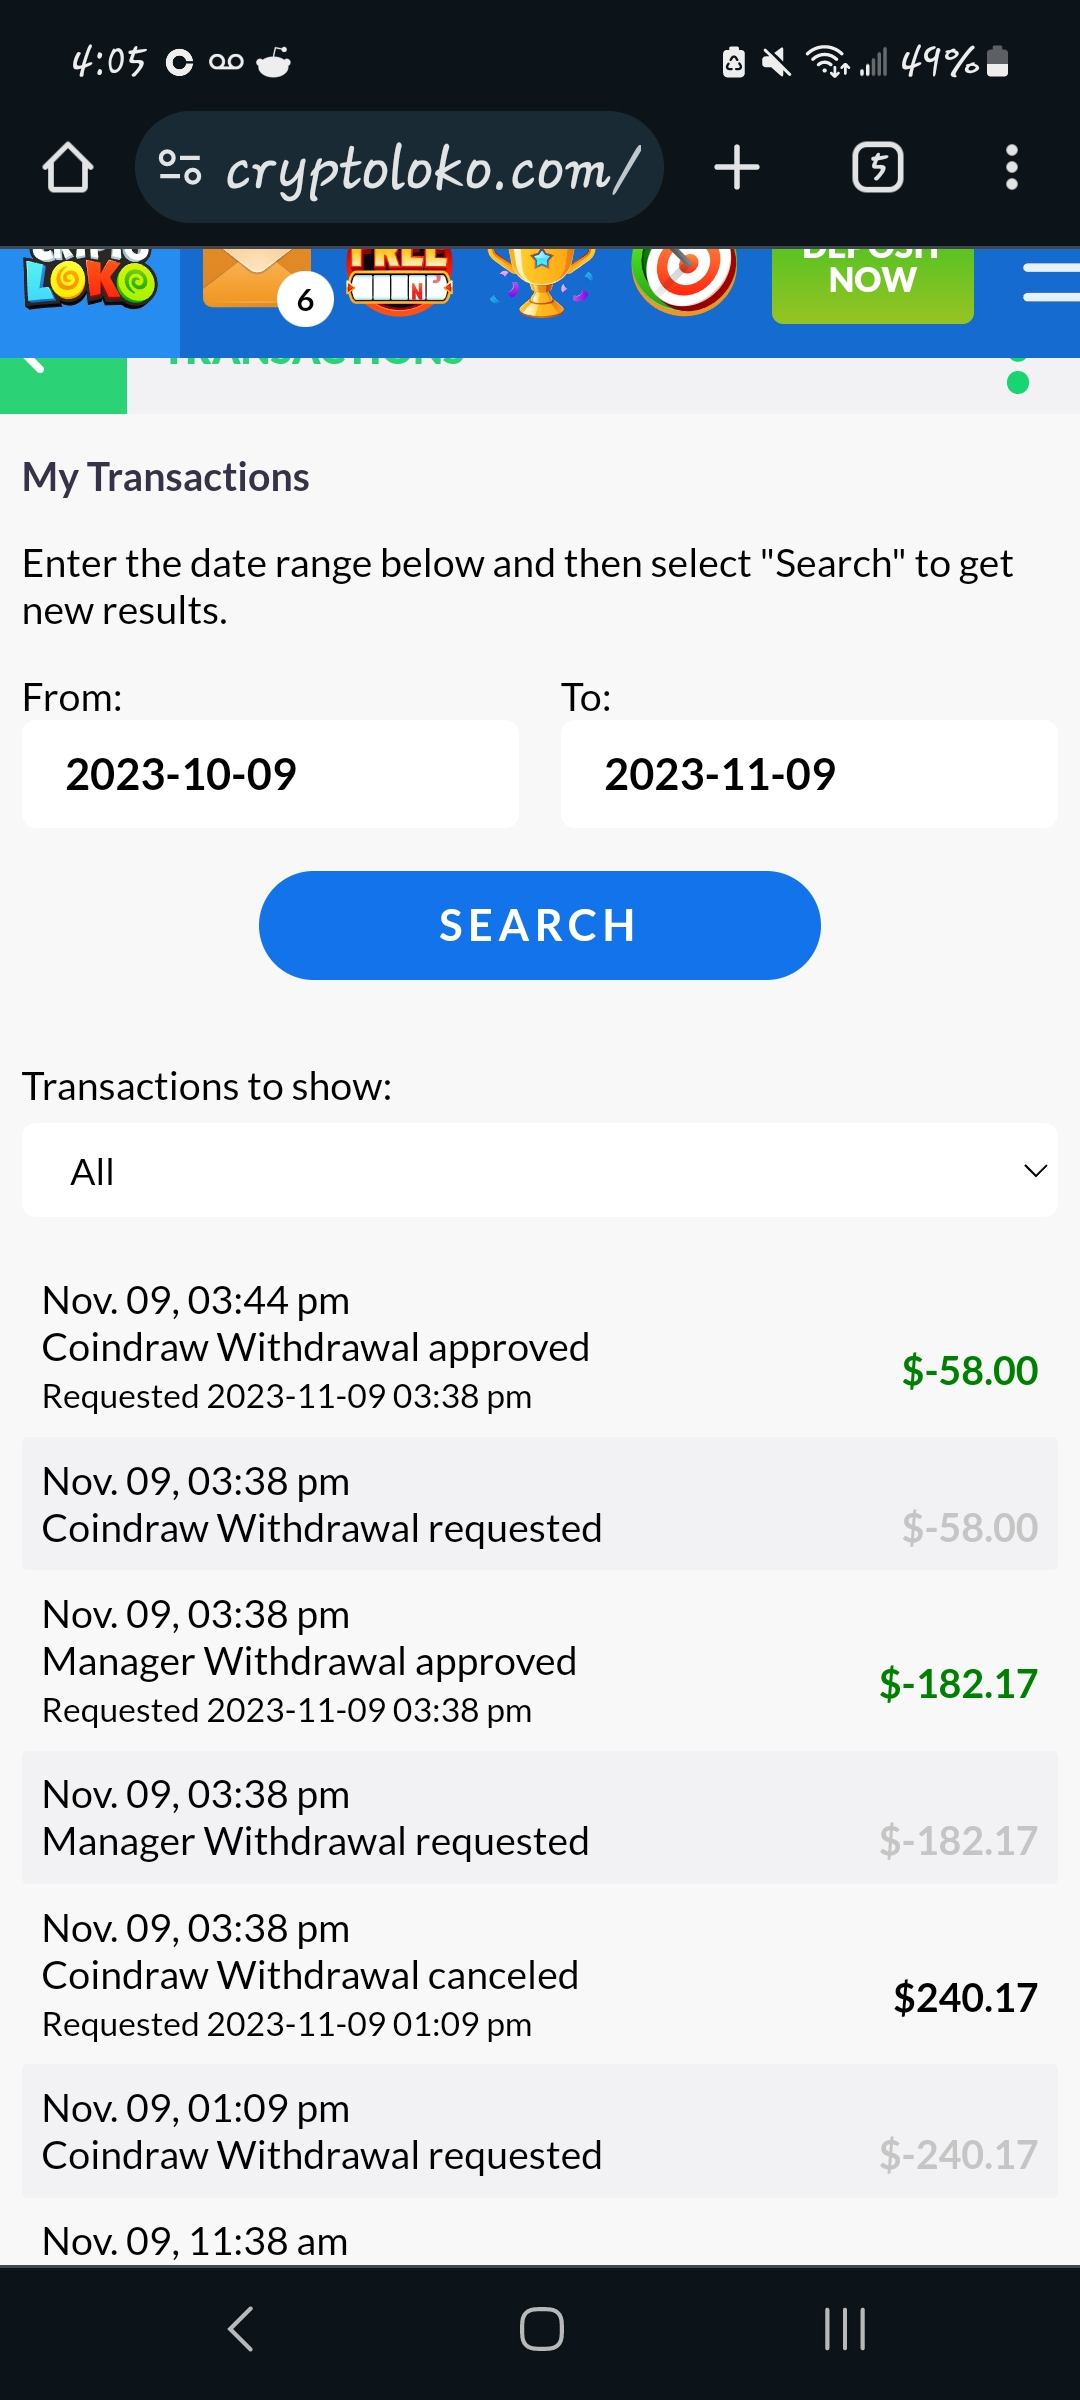Image resolution: width=1080 pixels, height=2400 pixels.
Task: Open the trophy tournaments icon
Action: pyautogui.click(x=541, y=280)
